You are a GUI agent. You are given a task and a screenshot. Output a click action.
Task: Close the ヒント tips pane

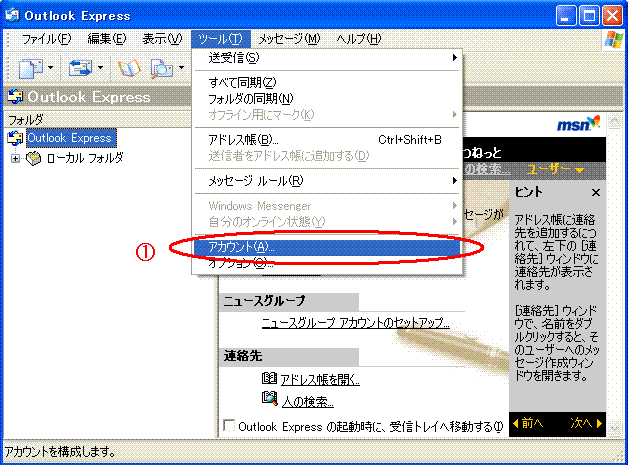(x=596, y=192)
